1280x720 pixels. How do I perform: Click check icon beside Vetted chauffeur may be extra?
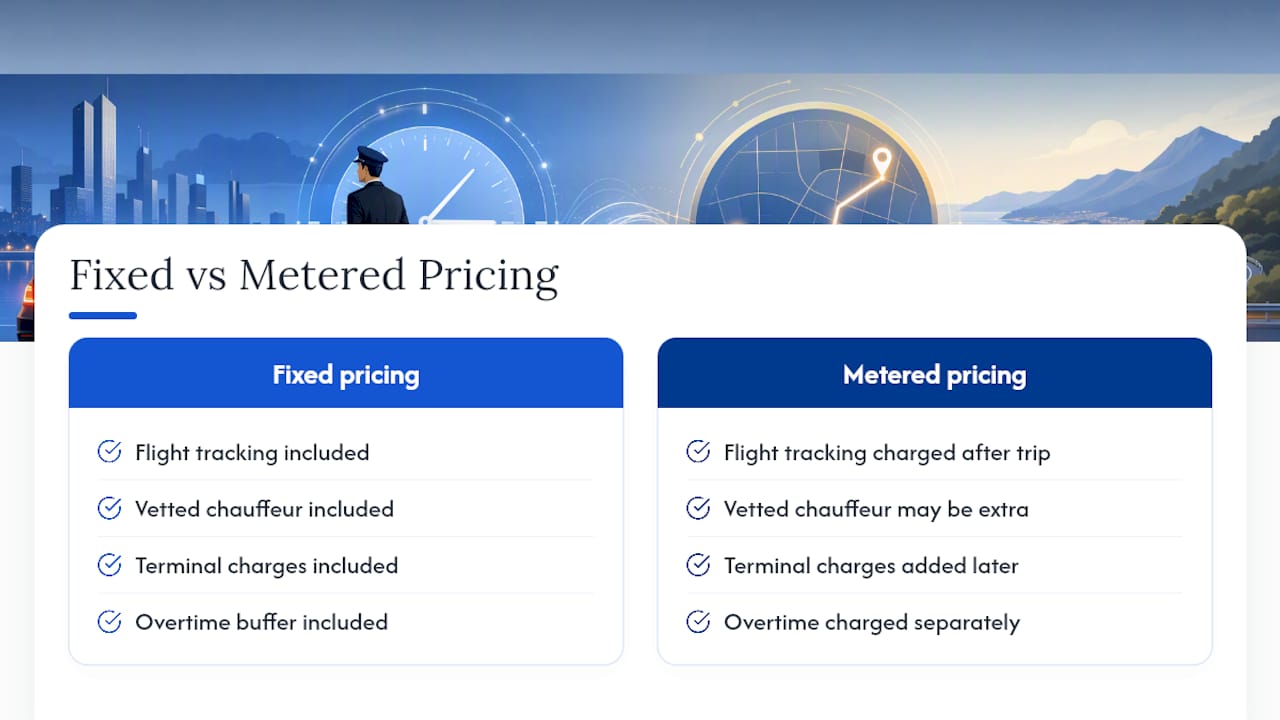click(698, 508)
